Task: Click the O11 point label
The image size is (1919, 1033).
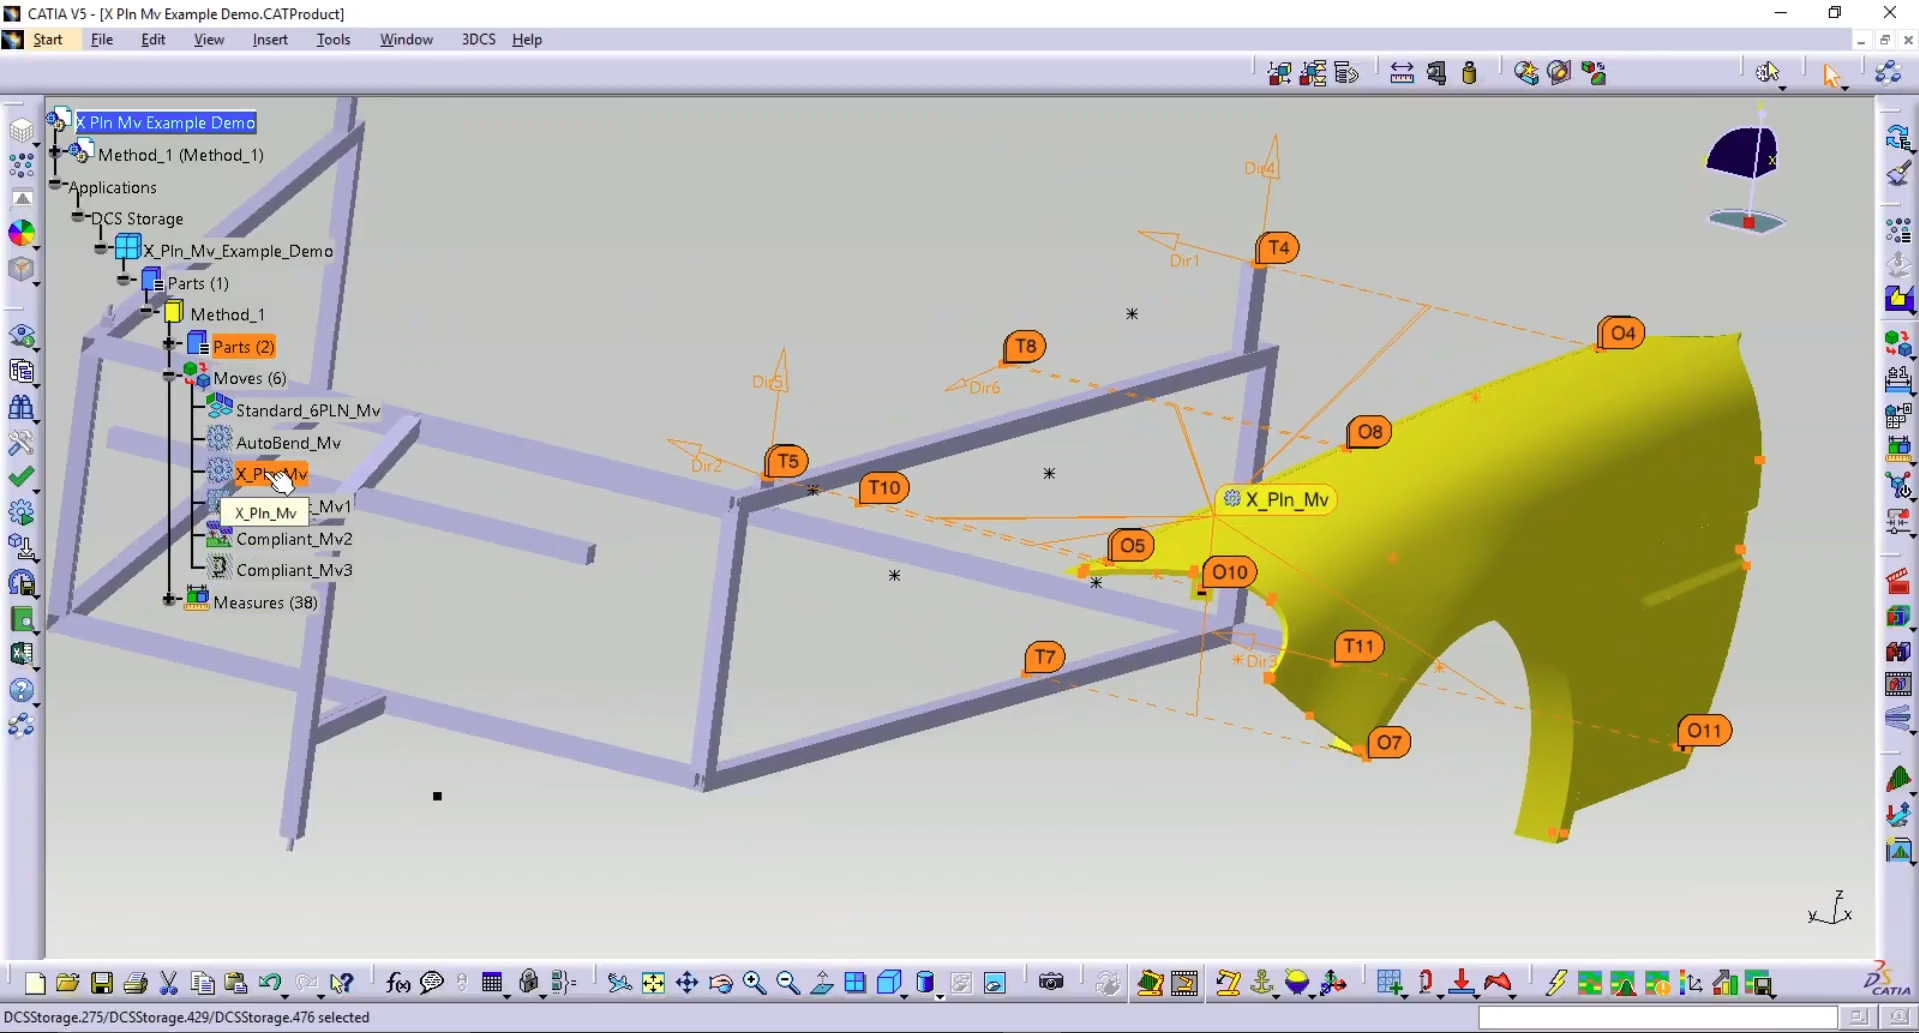Action: pos(1704,730)
